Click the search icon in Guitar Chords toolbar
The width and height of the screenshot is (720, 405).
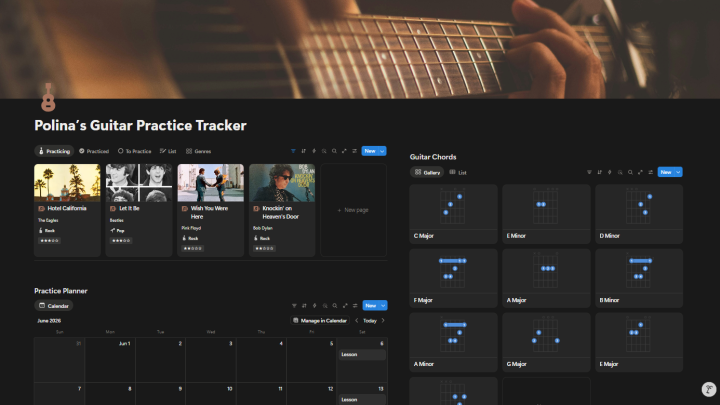(630, 172)
